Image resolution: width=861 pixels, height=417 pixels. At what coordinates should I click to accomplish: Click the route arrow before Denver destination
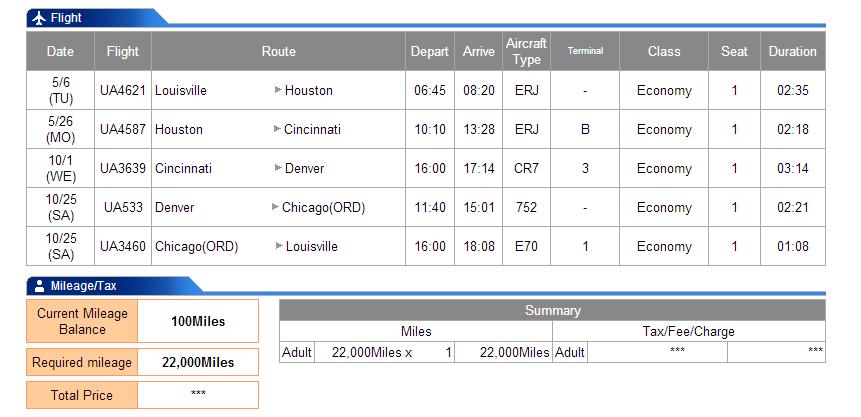point(278,168)
